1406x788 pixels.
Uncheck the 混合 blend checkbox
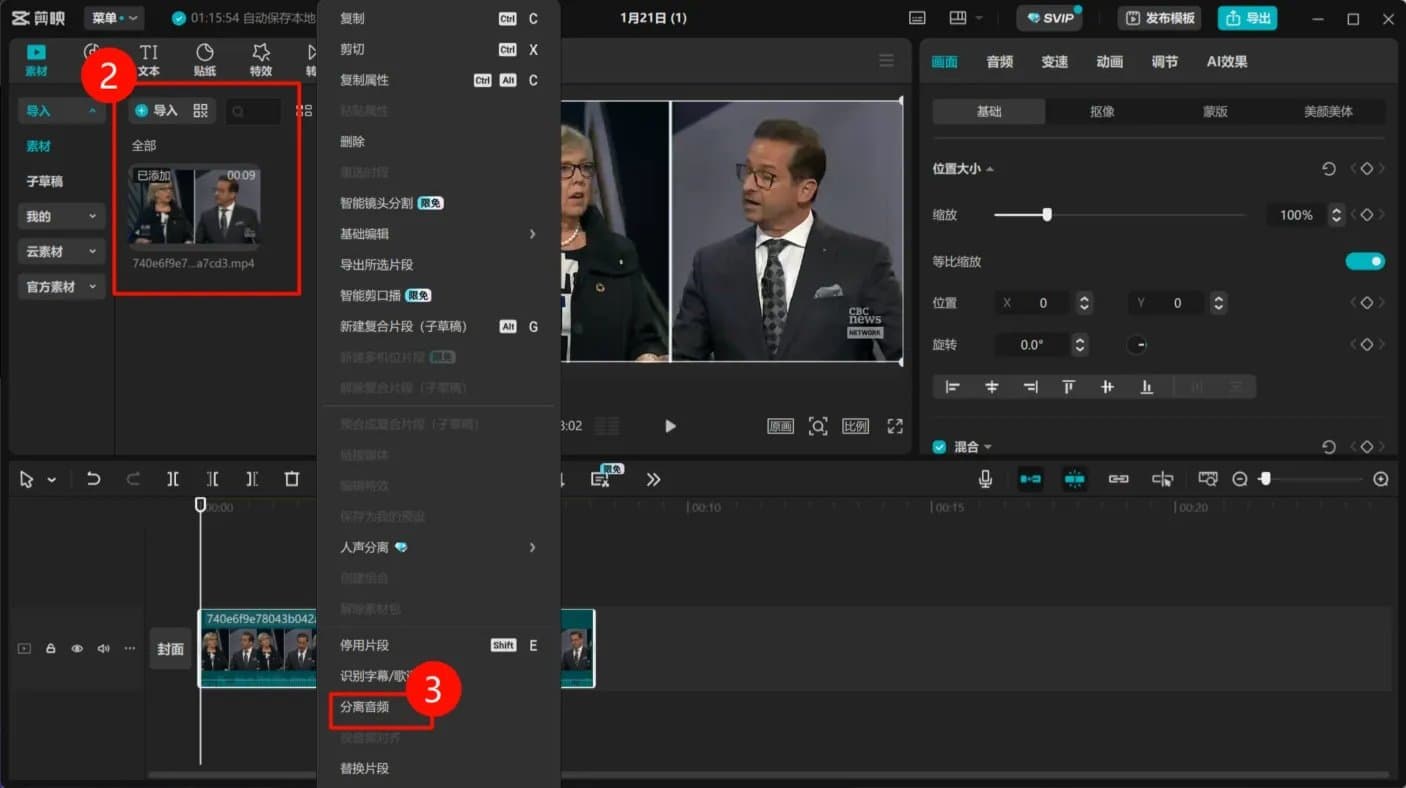(x=939, y=447)
